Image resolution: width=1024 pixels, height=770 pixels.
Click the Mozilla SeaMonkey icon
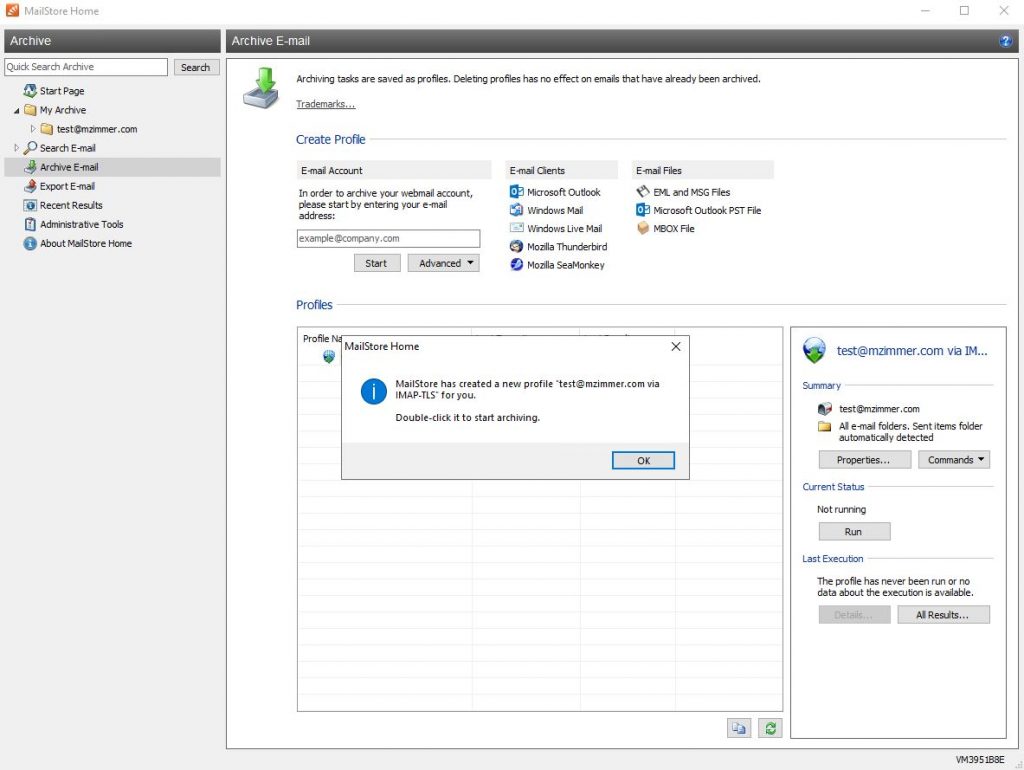coord(516,265)
